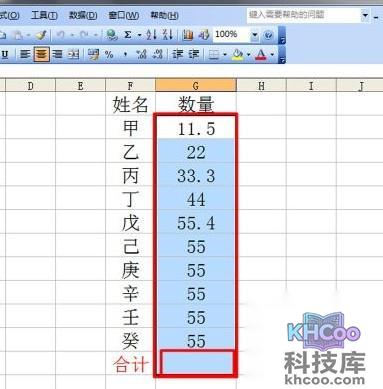
Task: Expand Standard toolbar options chevron
Action: tap(282, 35)
